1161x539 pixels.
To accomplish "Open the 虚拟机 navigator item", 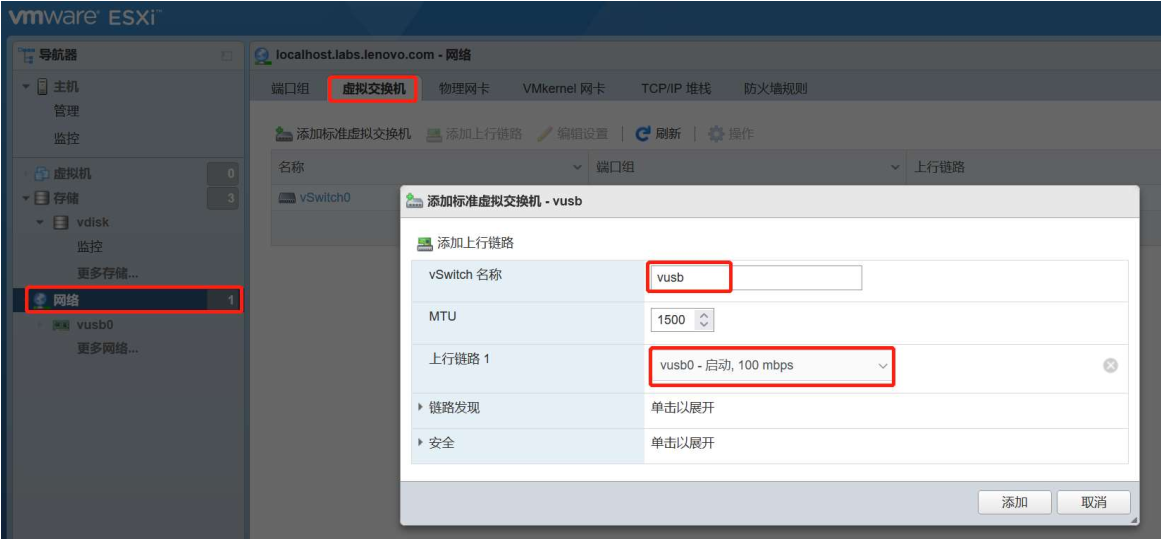I will coord(72,174).
